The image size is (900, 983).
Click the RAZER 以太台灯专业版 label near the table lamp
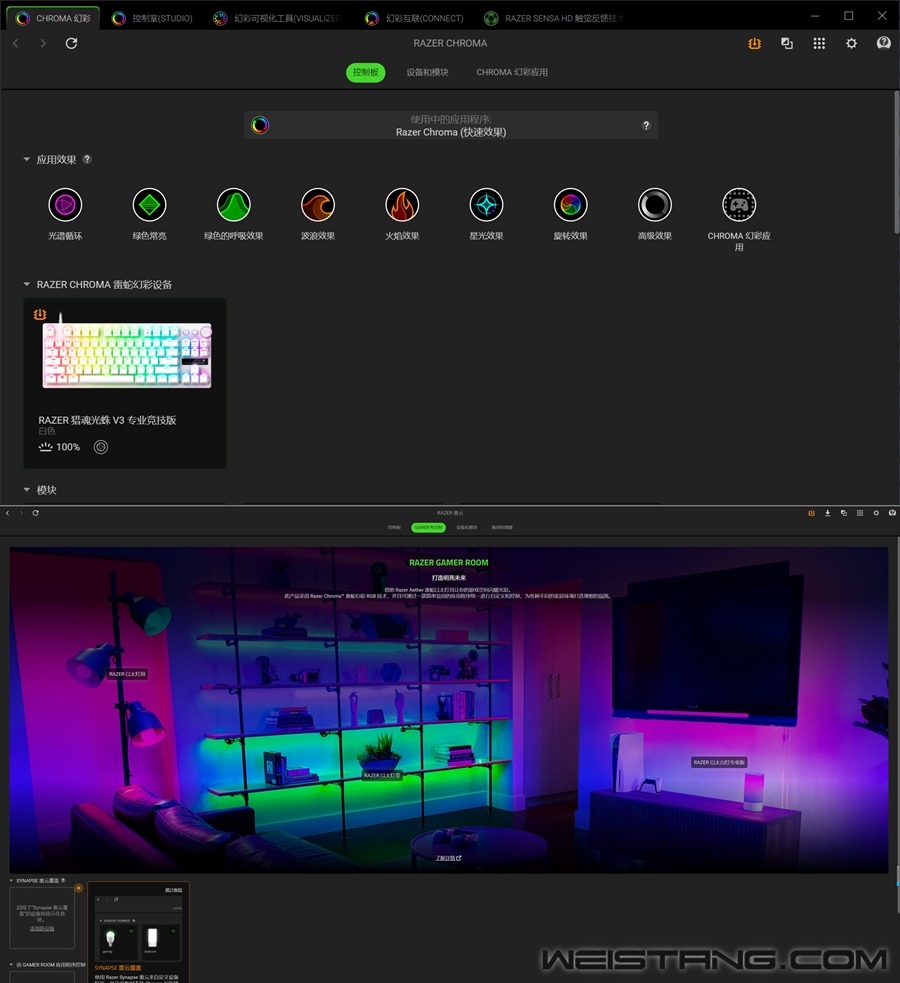(719, 762)
